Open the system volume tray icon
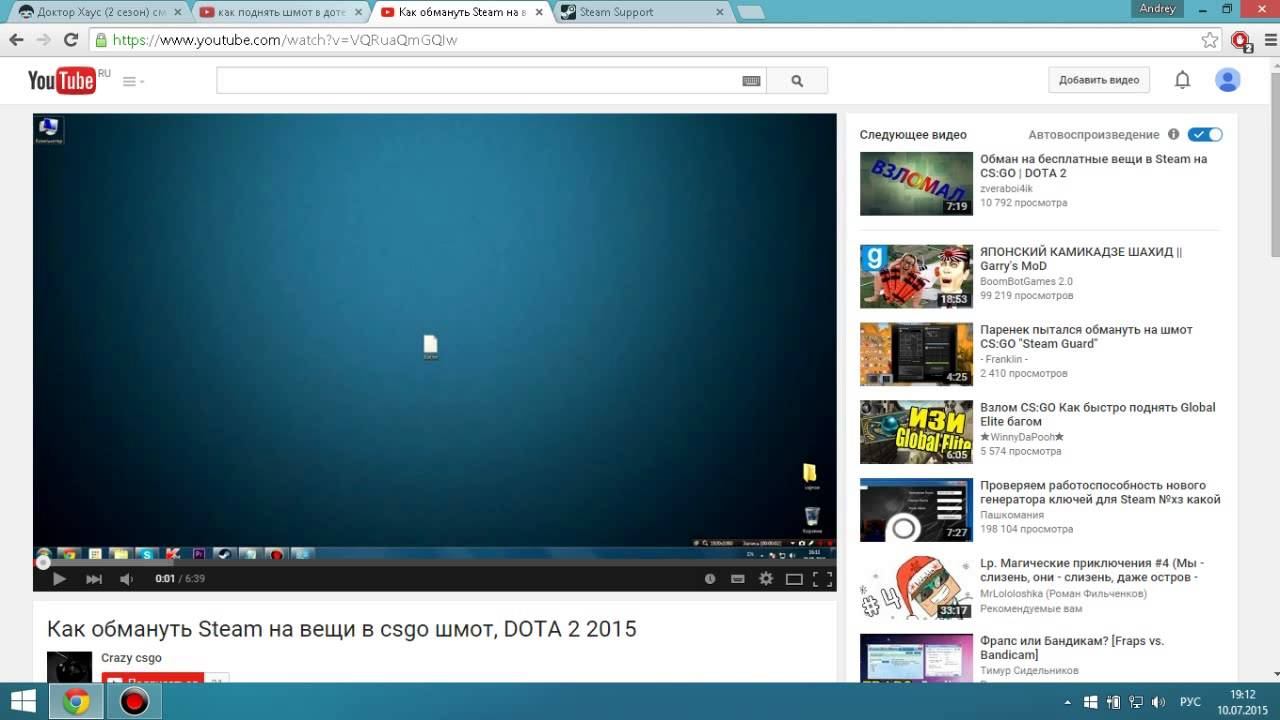Viewport: 1280px width, 720px height. (x=1159, y=702)
